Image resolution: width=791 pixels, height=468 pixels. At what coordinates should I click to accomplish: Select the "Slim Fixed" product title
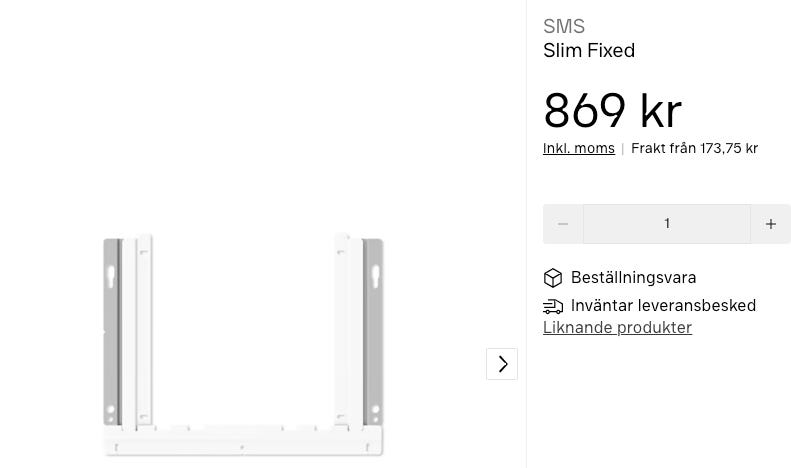click(589, 51)
